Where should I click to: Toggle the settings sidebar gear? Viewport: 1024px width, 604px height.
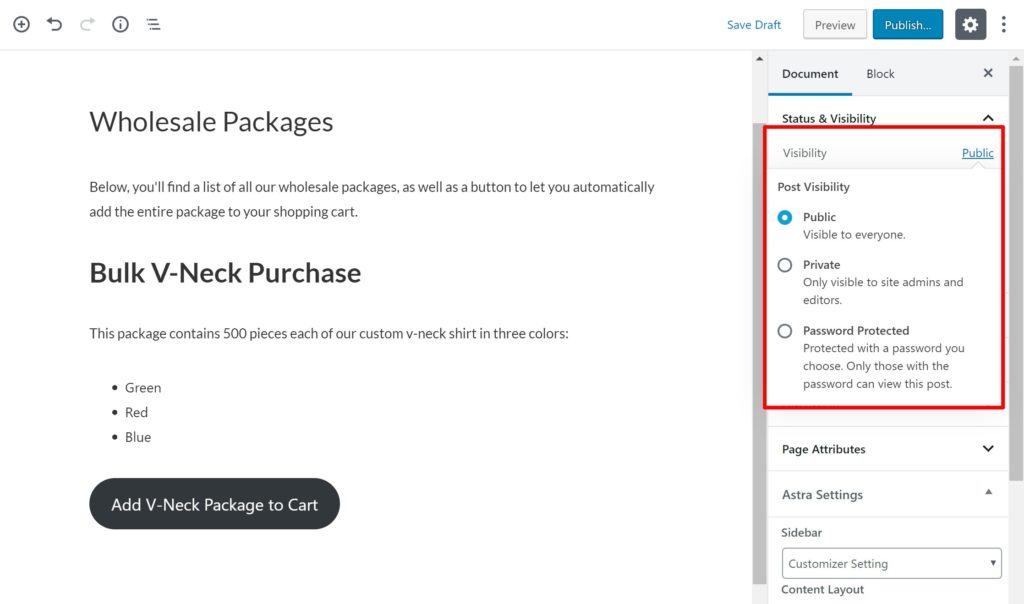pyautogui.click(x=970, y=24)
